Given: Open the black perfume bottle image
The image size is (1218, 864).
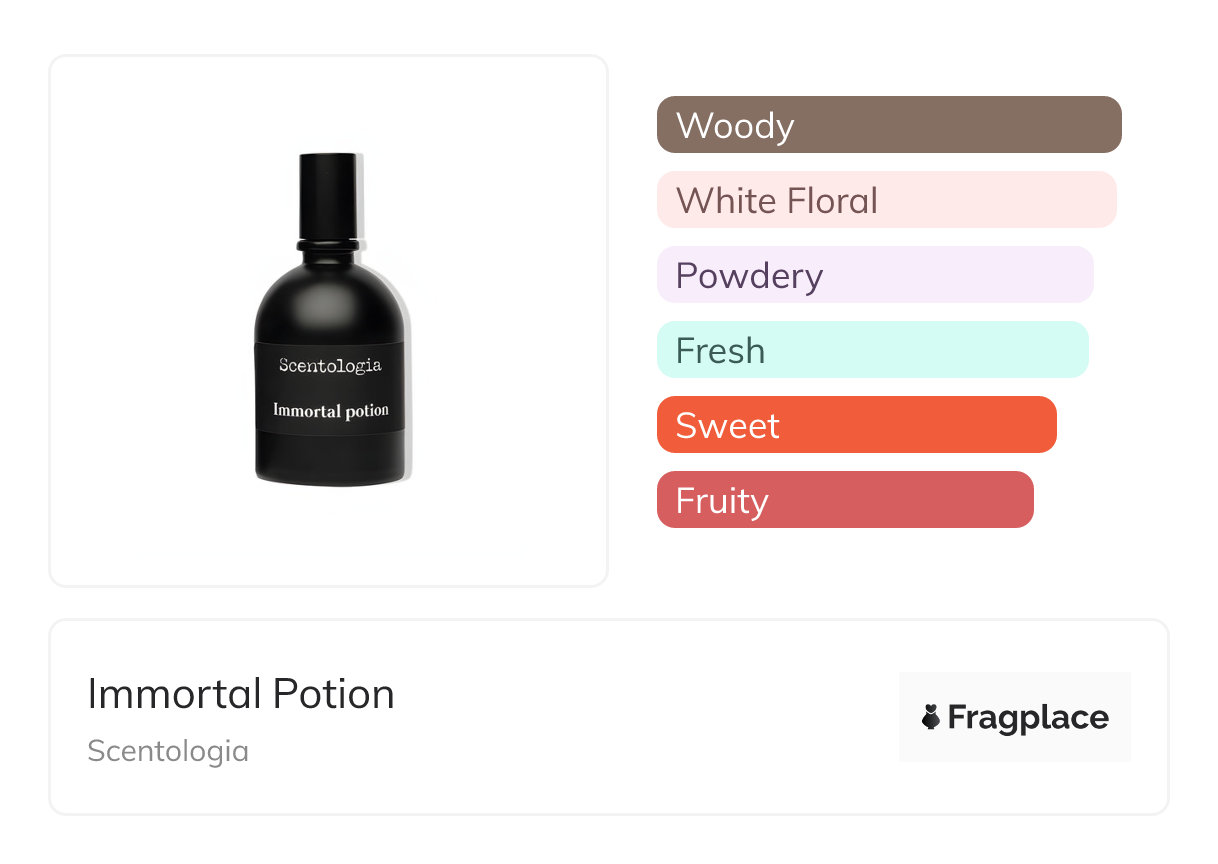Looking at the screenshot, I should 329,320.
